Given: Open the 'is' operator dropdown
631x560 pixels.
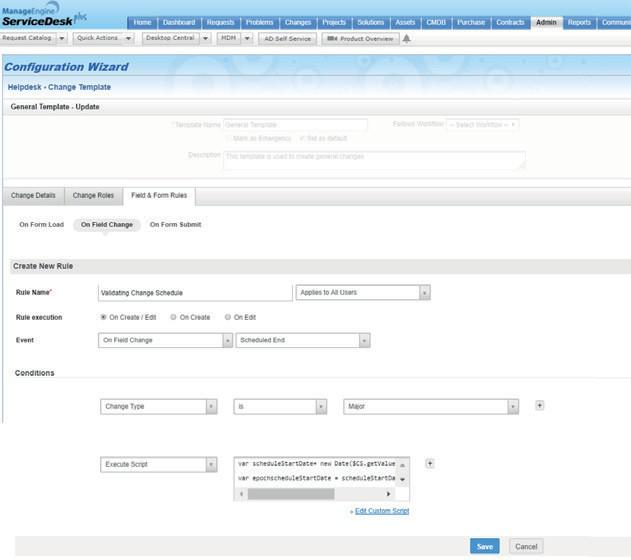Looking at the screenshot, I should pos(280,406).
